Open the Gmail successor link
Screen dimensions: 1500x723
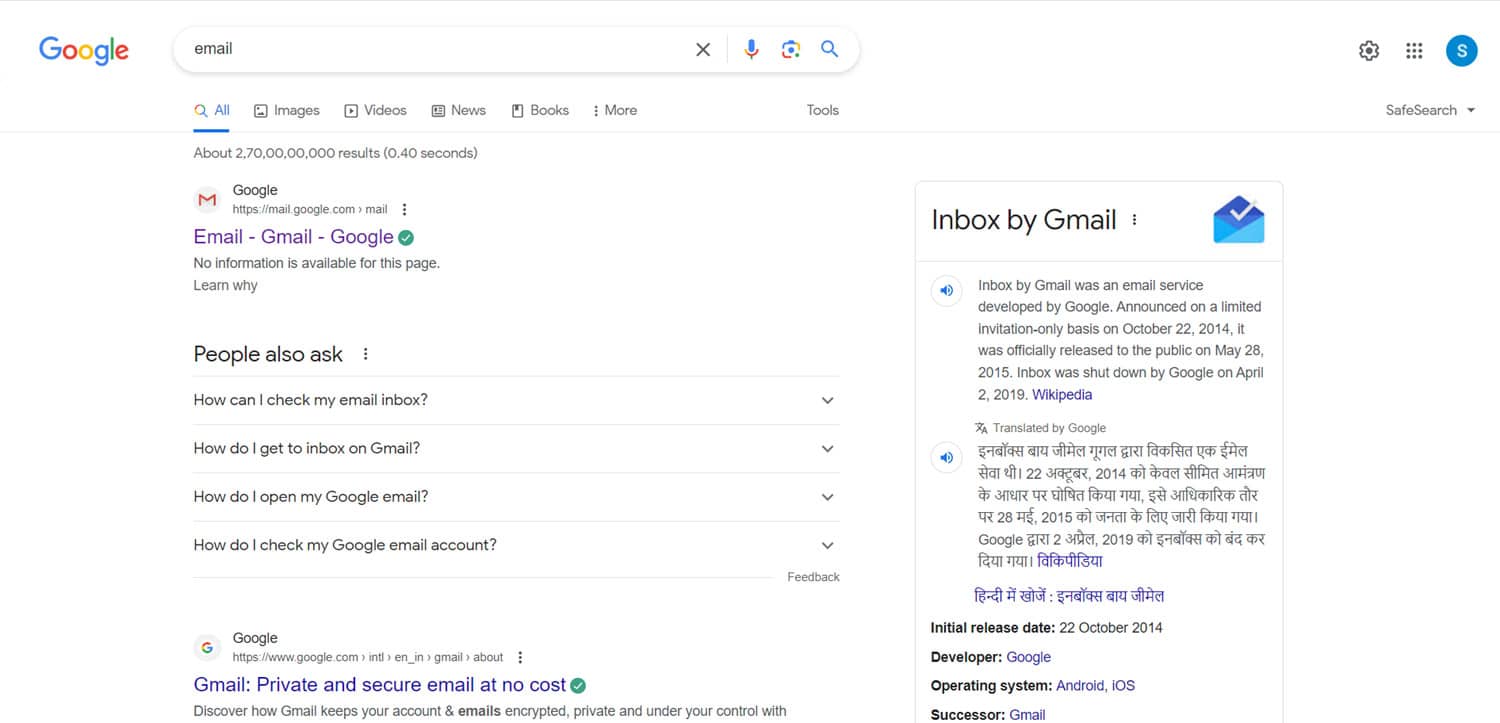pos(1028,715)
